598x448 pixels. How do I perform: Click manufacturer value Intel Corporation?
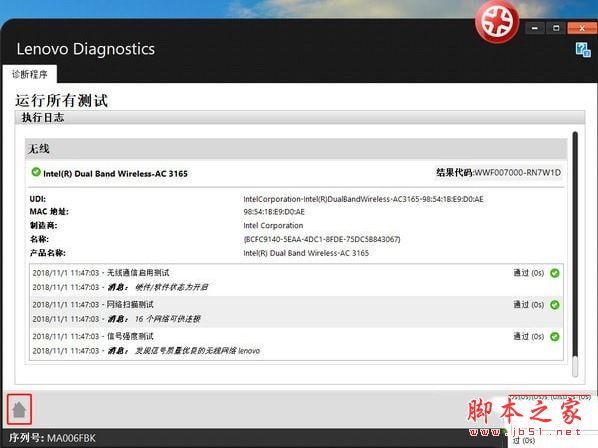pos(273,225)
